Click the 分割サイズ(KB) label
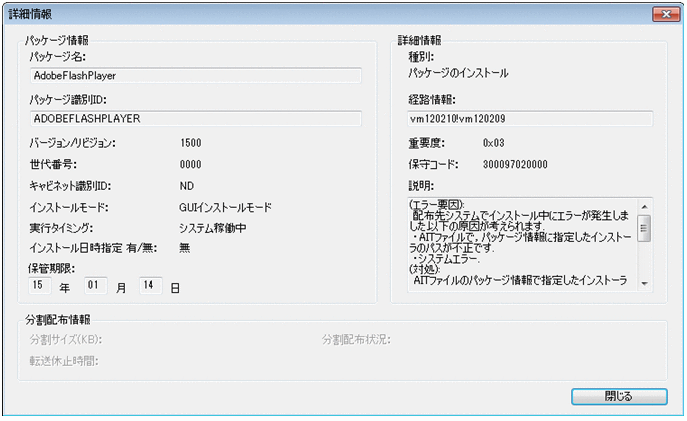 pyautogui.click(x=66, y=340)
